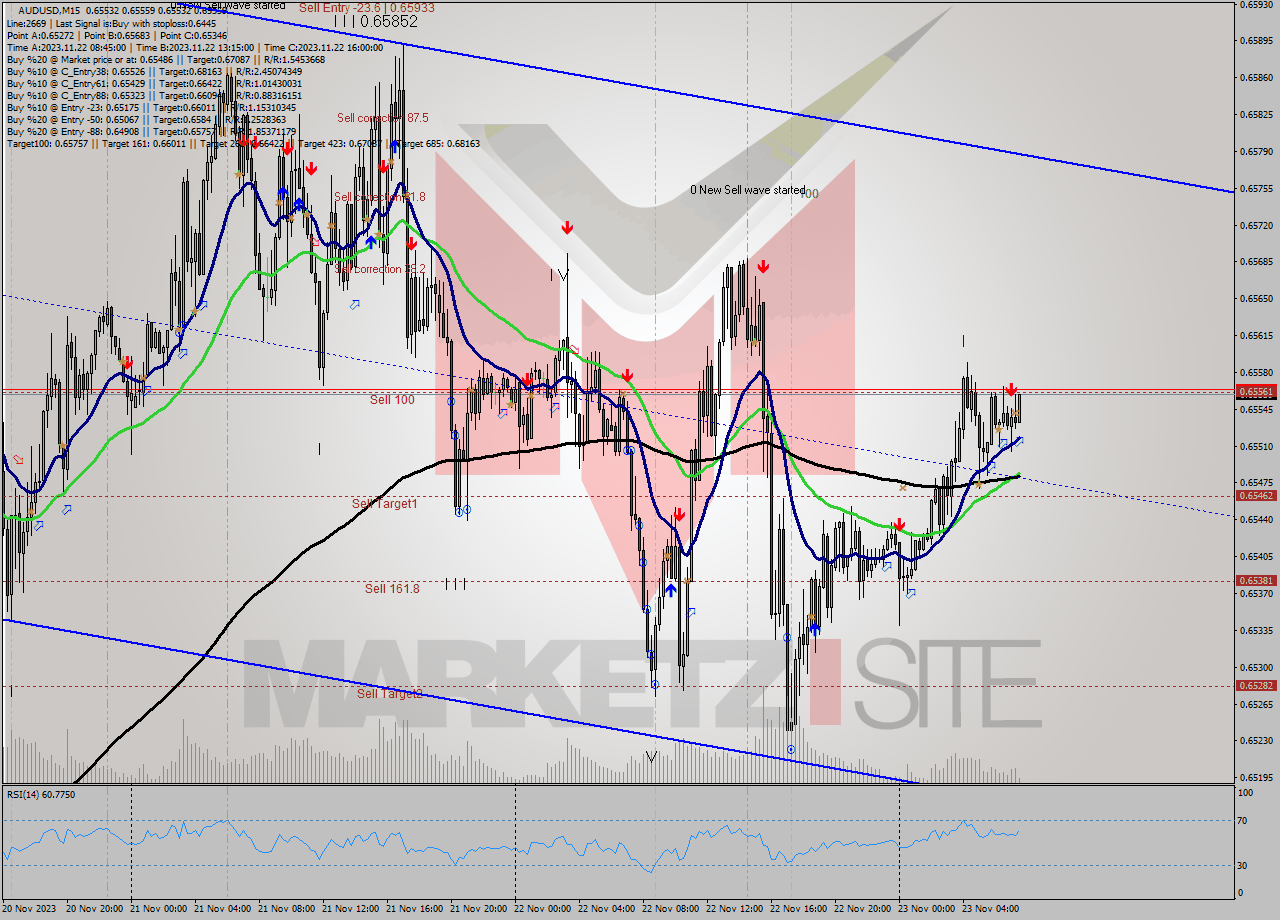Click the 'Sell Target1' level label
1280x920 pixels.
[385, 503]
